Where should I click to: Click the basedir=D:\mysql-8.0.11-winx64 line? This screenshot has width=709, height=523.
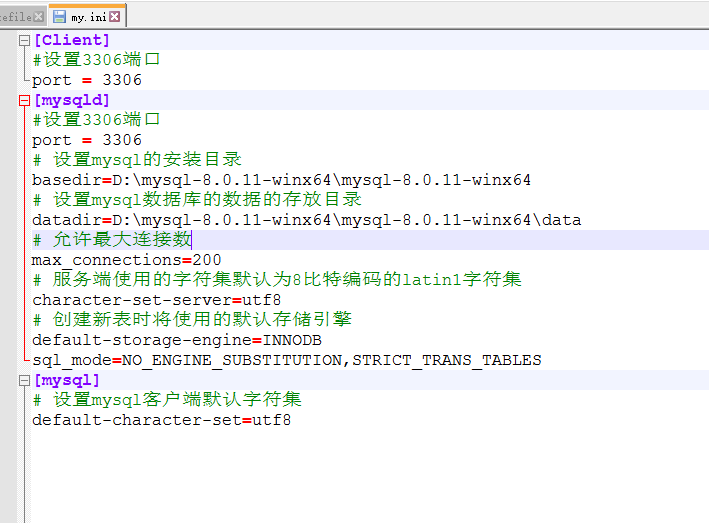pyautogui.click(x=281, y=180)
